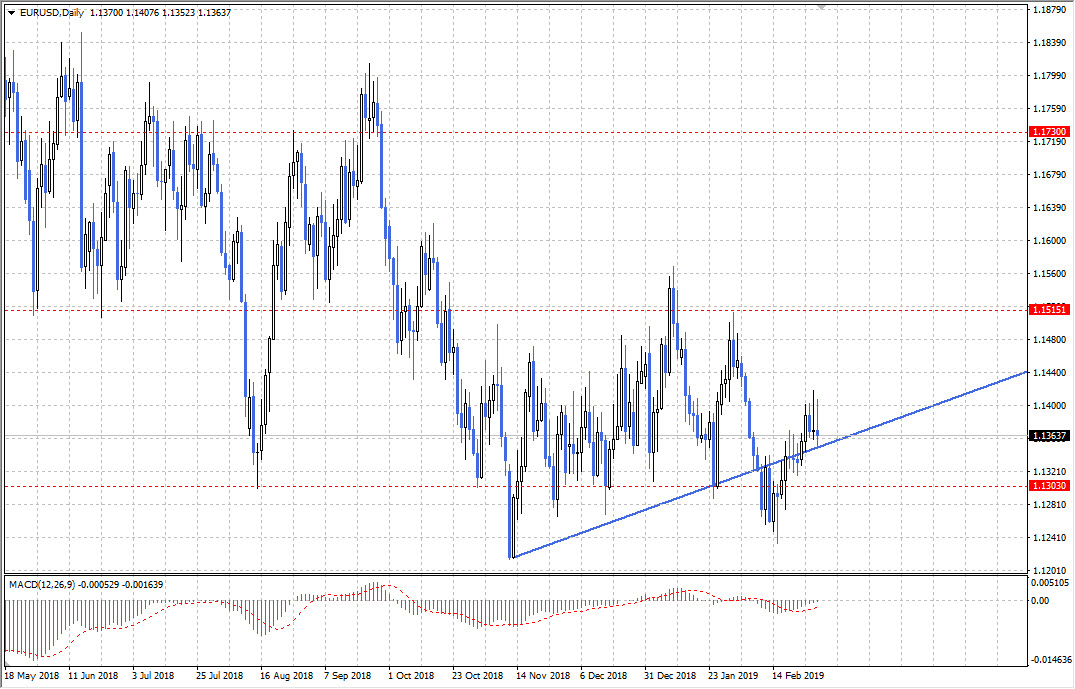
Task: Click the 3 Jul 2018 date label
Action: pyautogui.click(x=154, y=675)
